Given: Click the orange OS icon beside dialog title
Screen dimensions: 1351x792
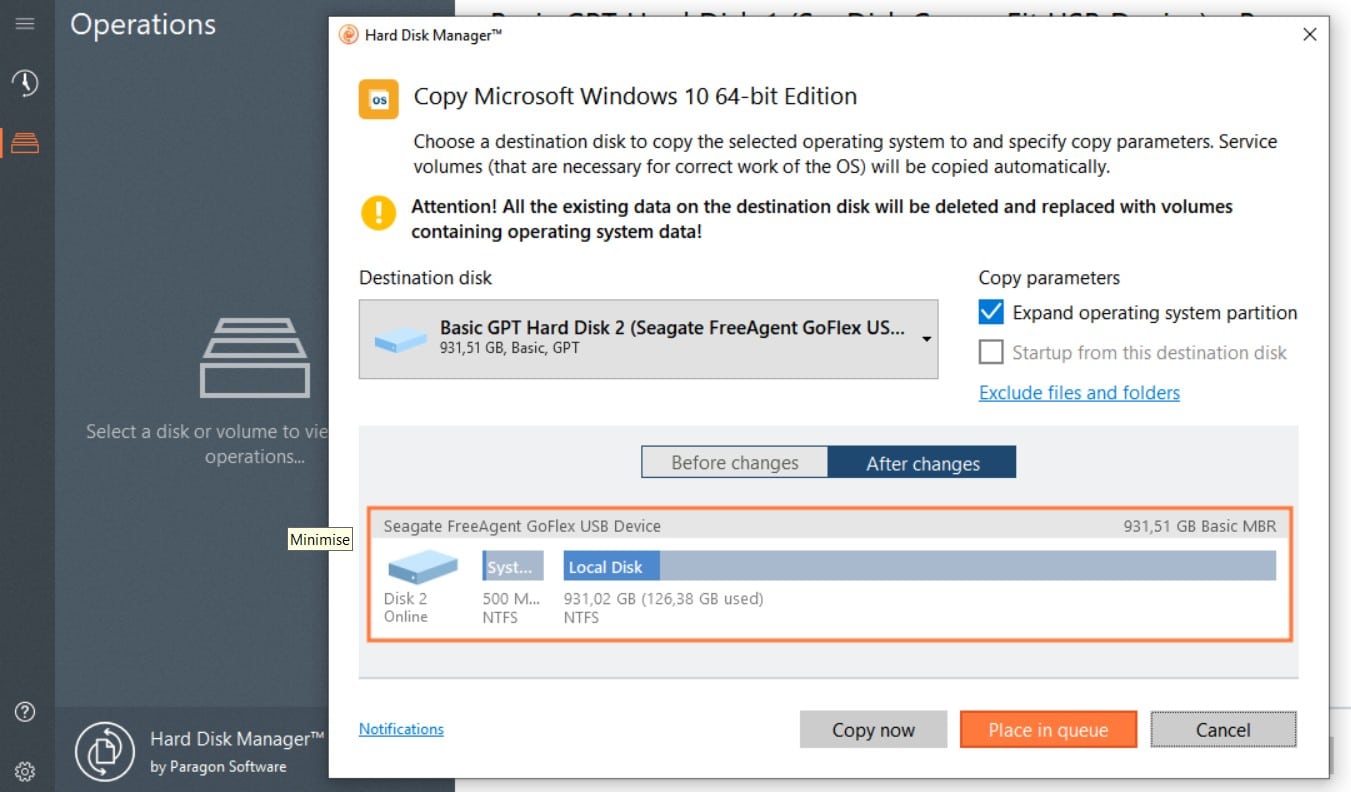Looking at the screenshot, I should pyautogui.click(x=379, y=99).
